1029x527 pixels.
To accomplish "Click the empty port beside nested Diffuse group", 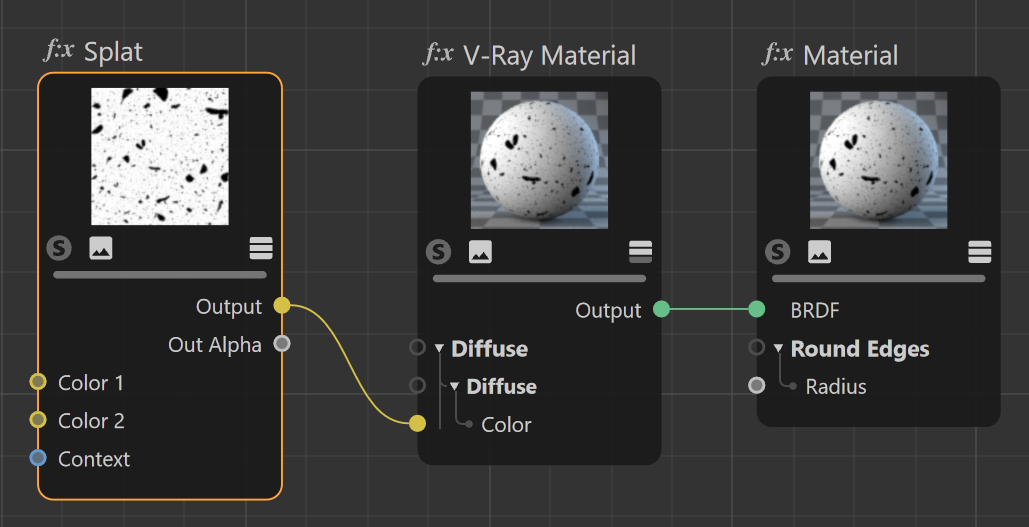I will pos(417,385).
